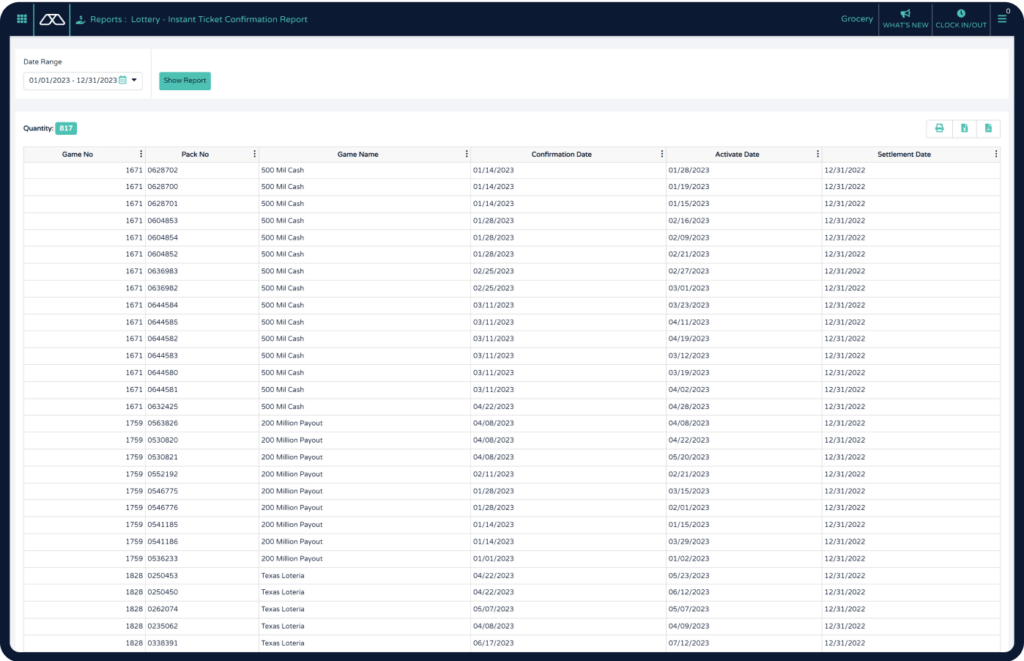Export the report to Excel
This screenshot has width=1024, height=661.
[x=963, y=128]
